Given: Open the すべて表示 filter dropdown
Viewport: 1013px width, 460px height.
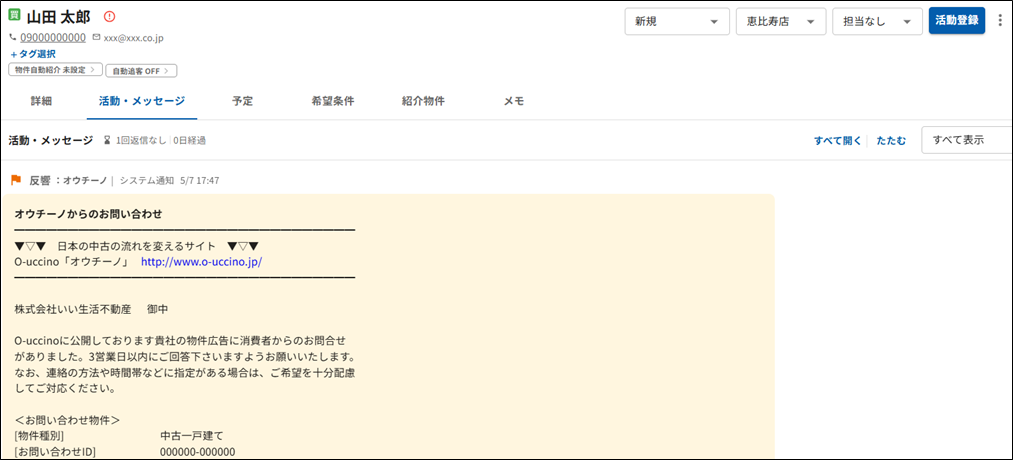Looking at the screenshot, I should [x=966, y=140].
